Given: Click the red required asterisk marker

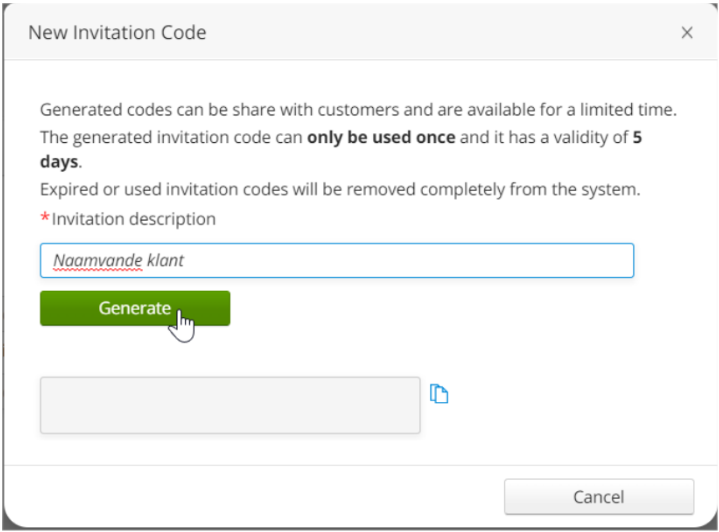Looking at the screenshot, I should coord(45,218).
